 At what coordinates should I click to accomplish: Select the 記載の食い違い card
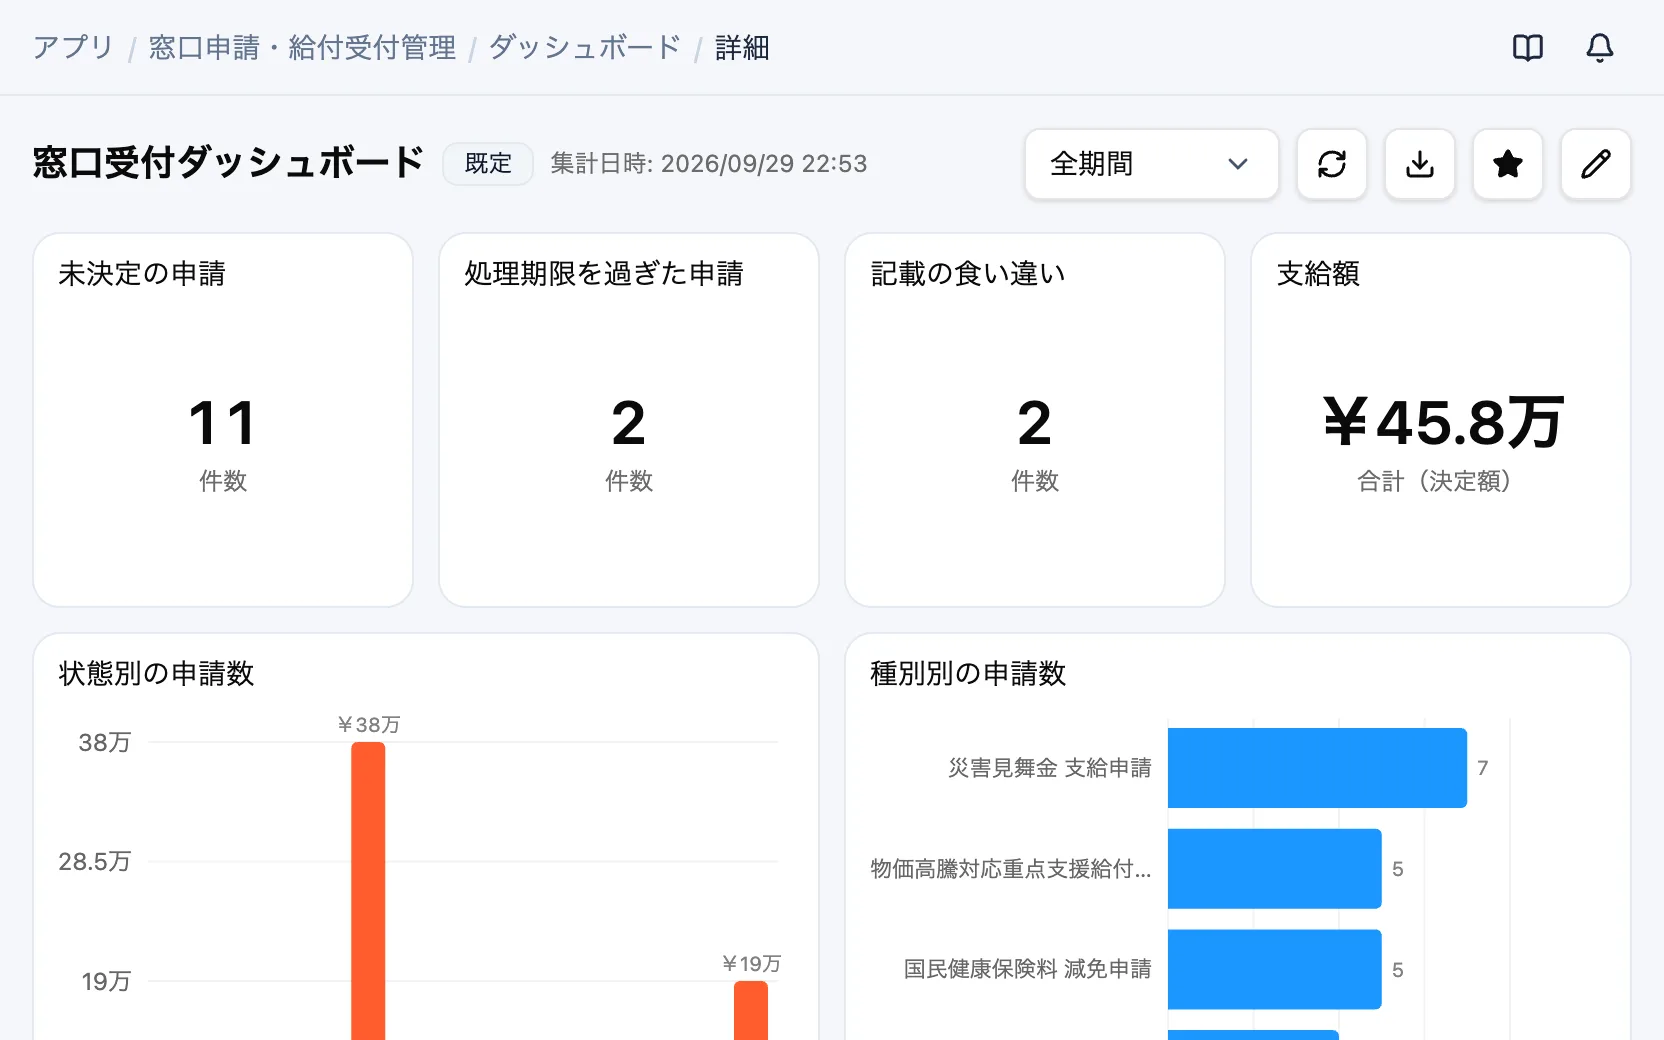click(x=1035, y=420)
